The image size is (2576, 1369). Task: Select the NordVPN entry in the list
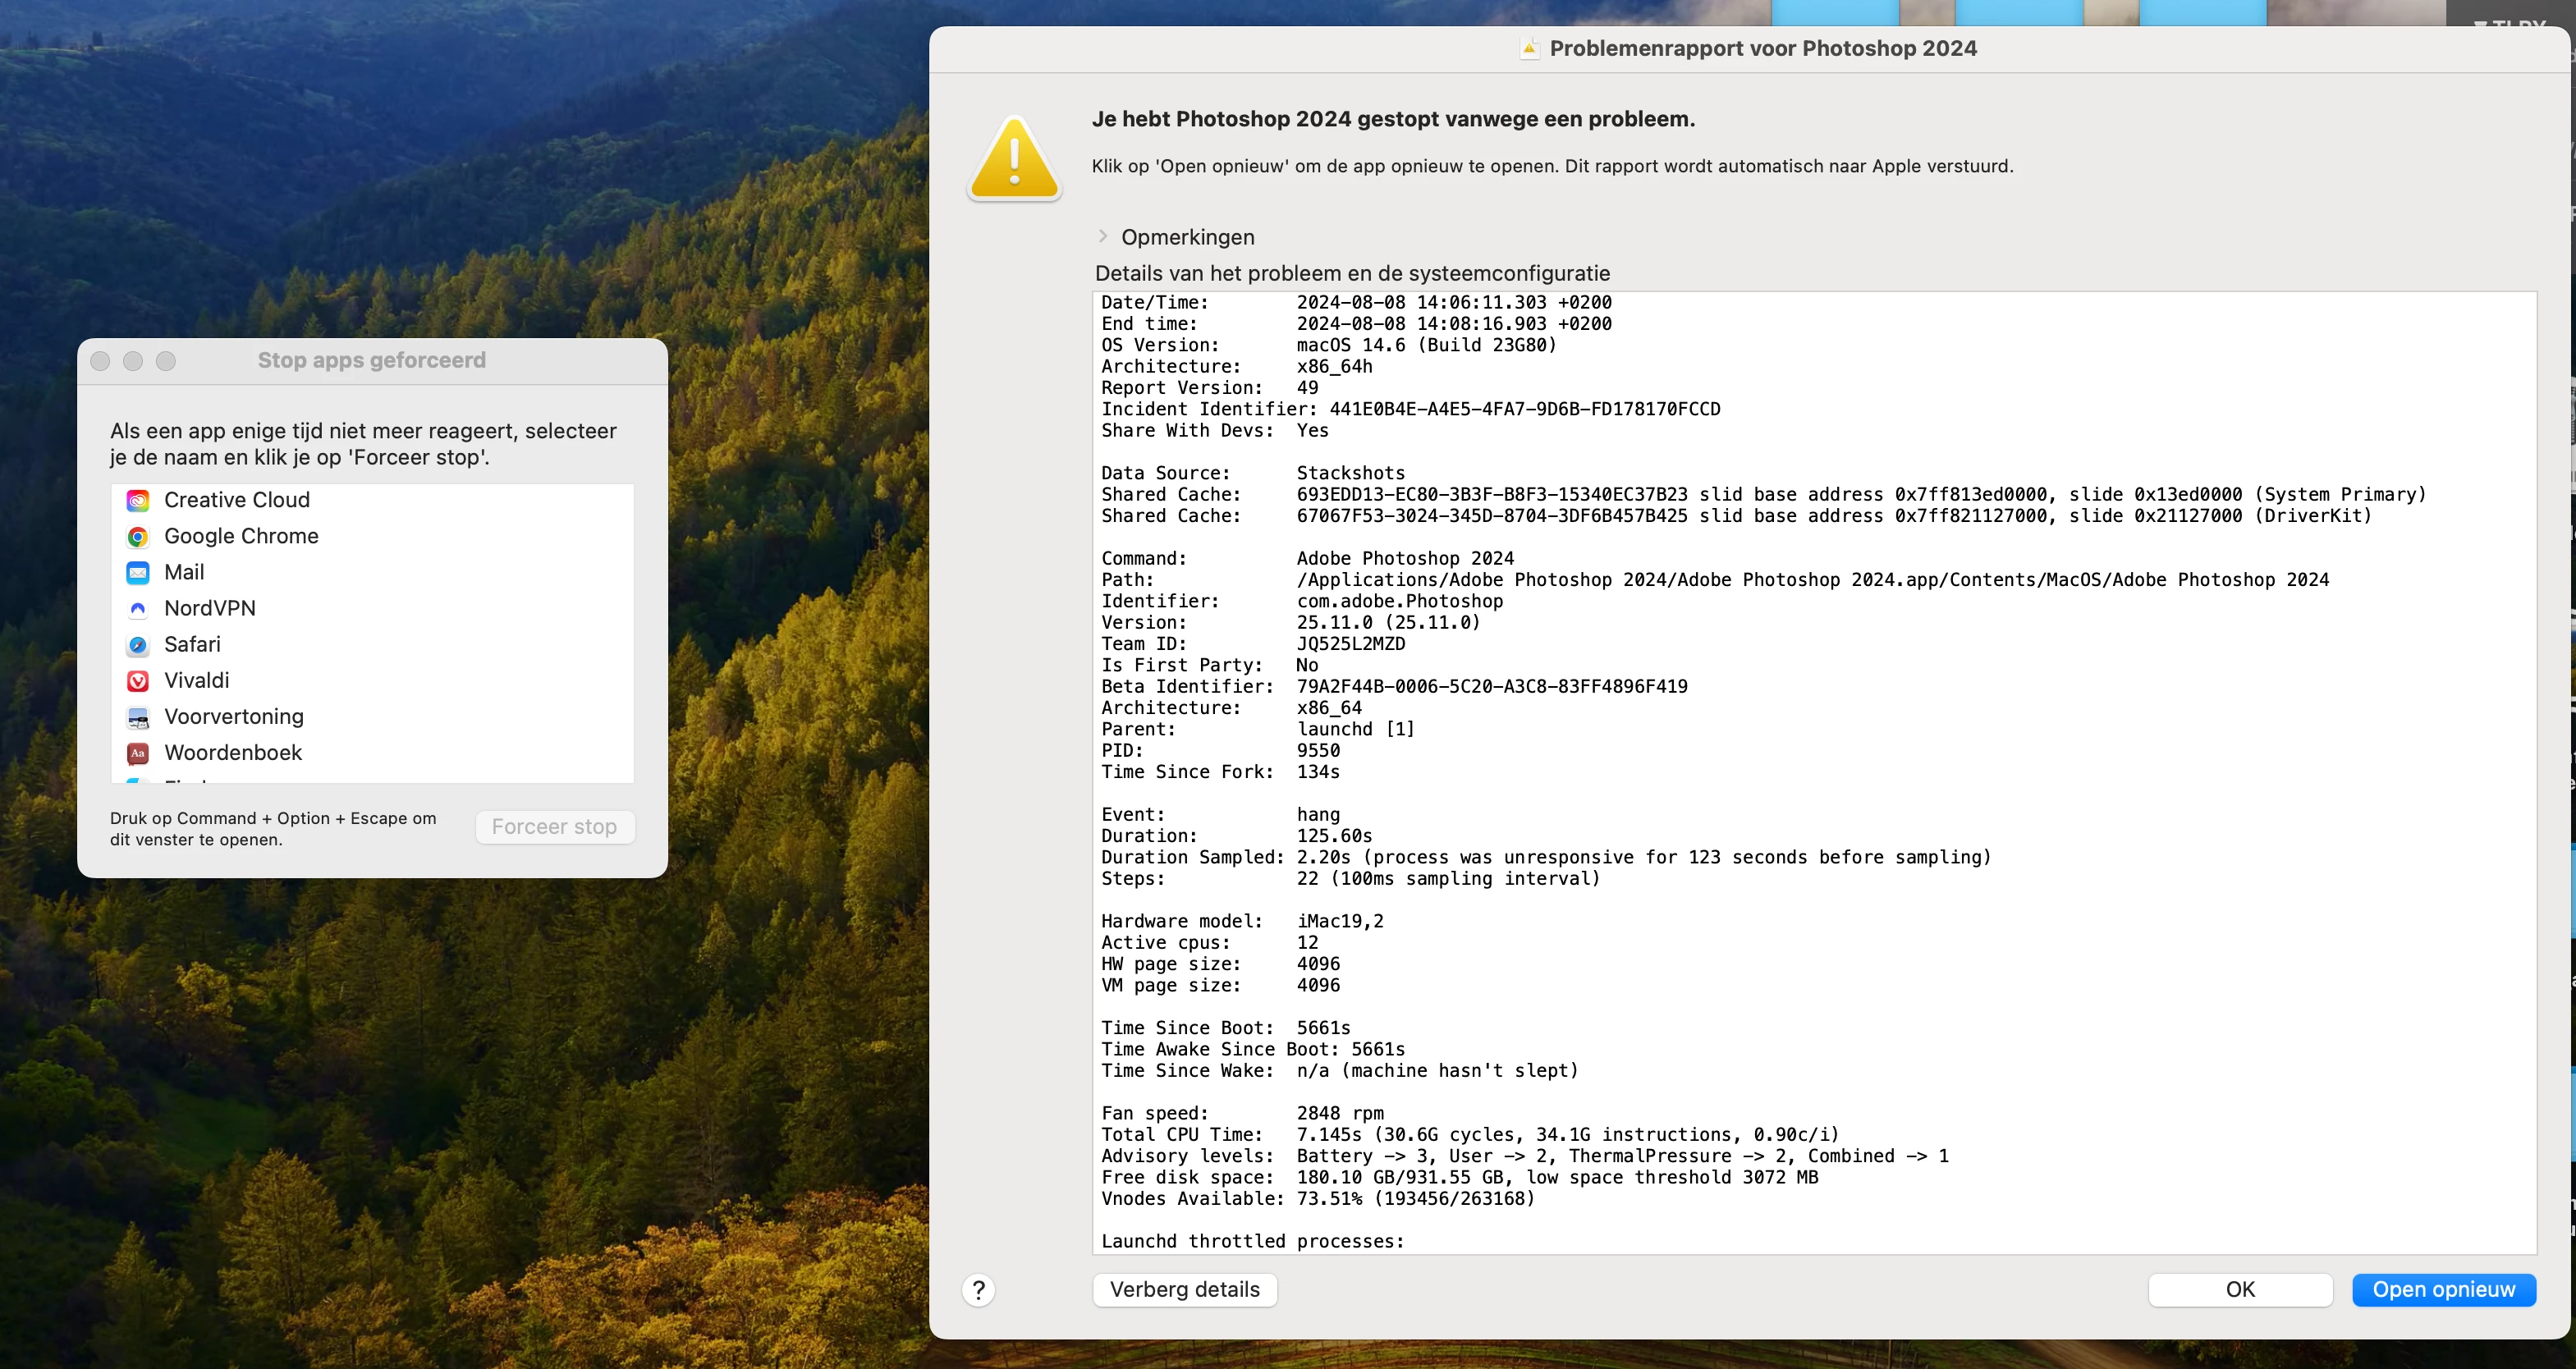210,609
